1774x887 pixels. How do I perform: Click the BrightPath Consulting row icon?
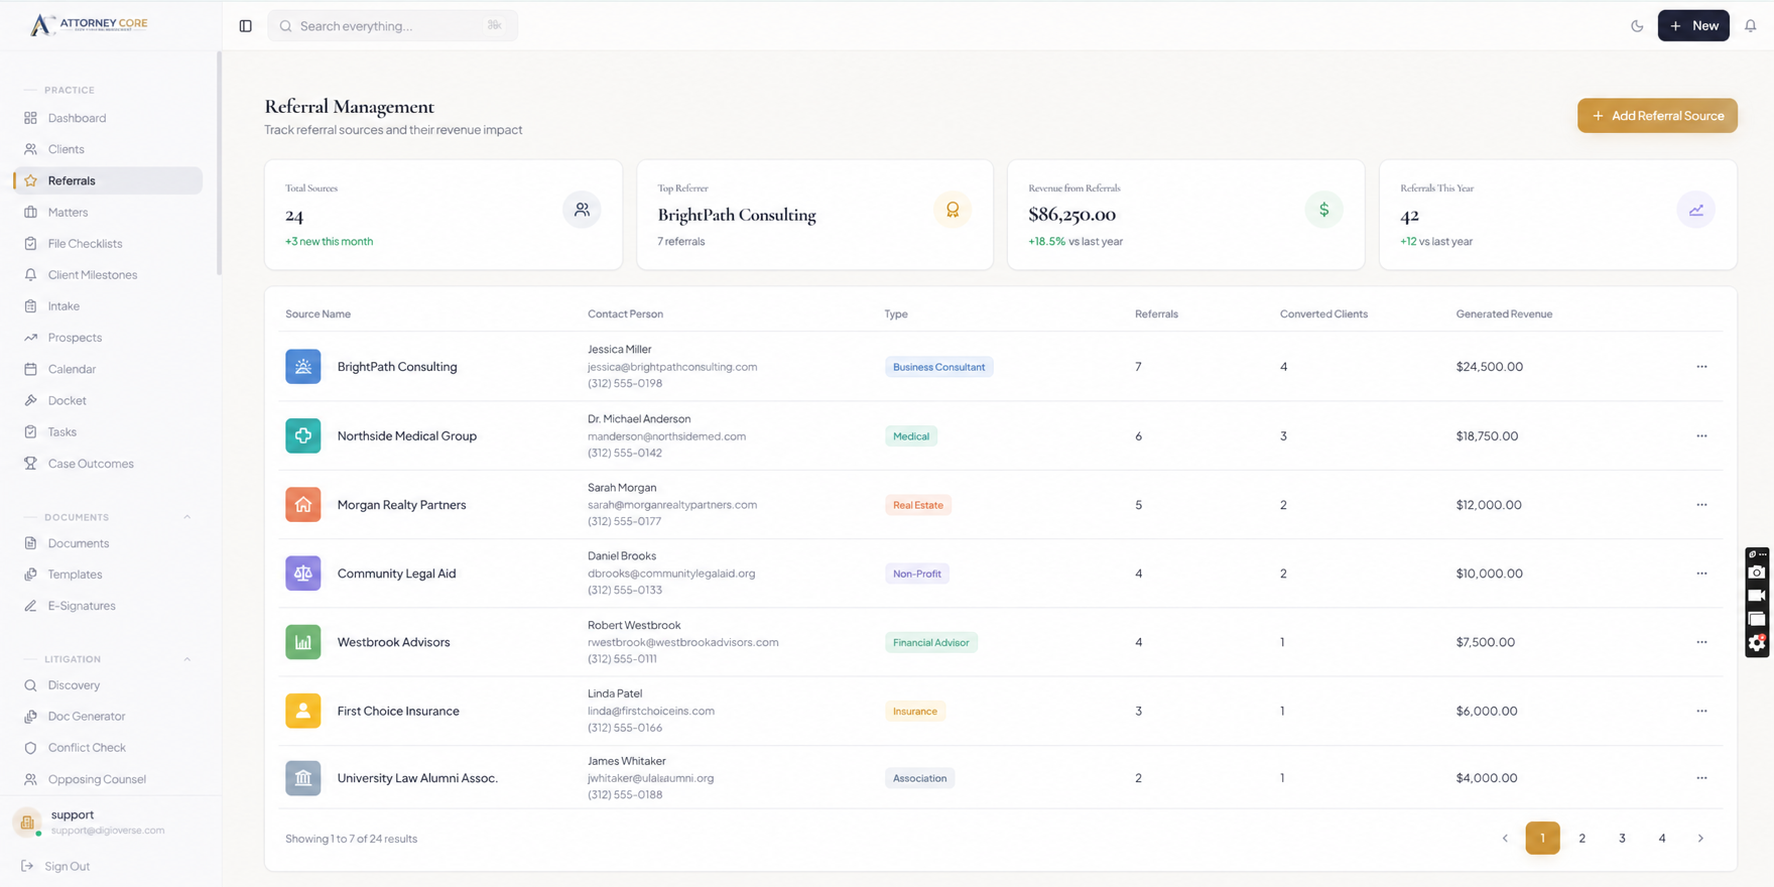click(x=303, y=367)
